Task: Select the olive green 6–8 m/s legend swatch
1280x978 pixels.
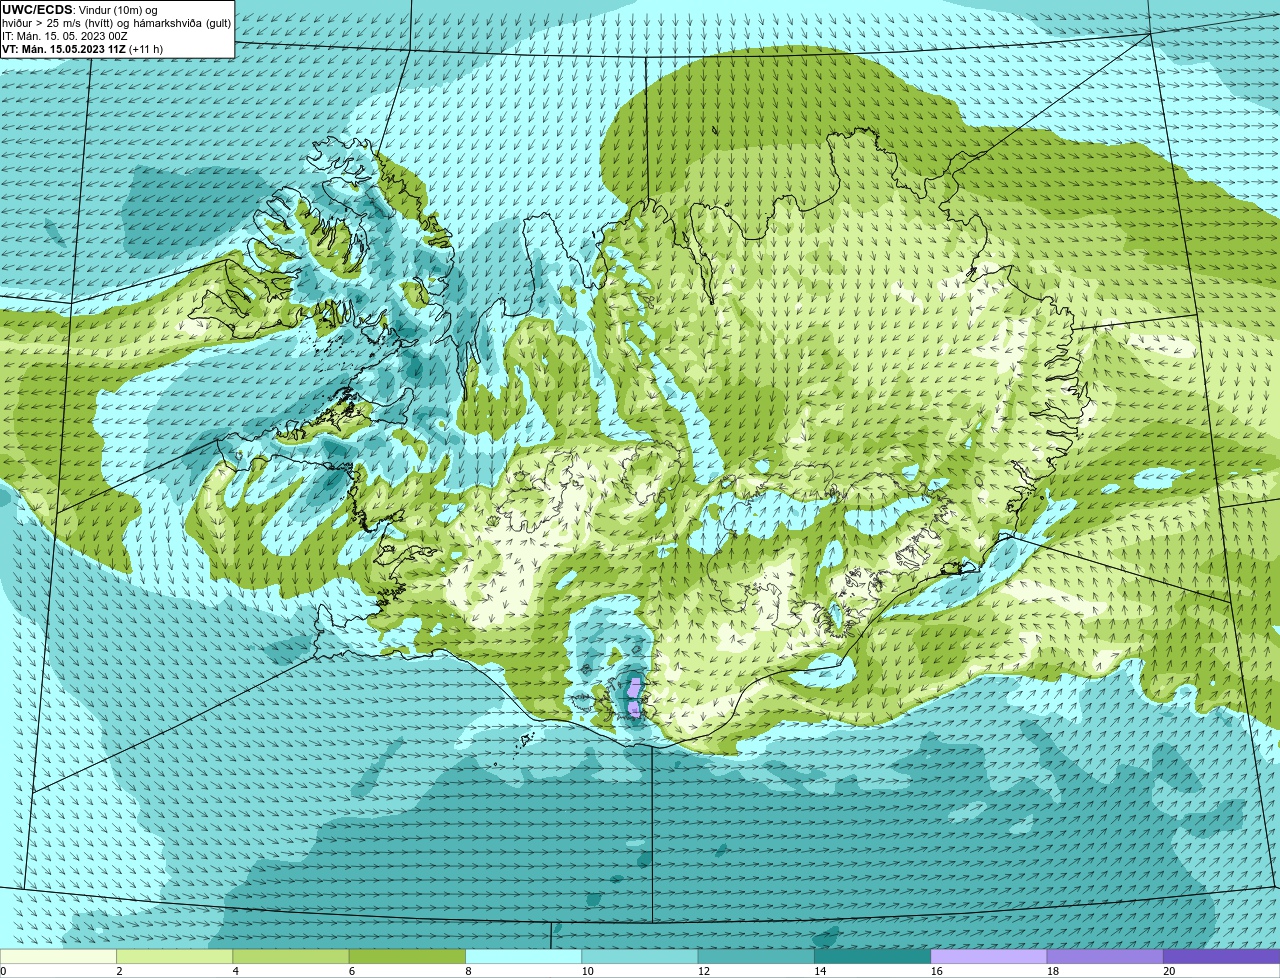Action: [x=407, y=956]
